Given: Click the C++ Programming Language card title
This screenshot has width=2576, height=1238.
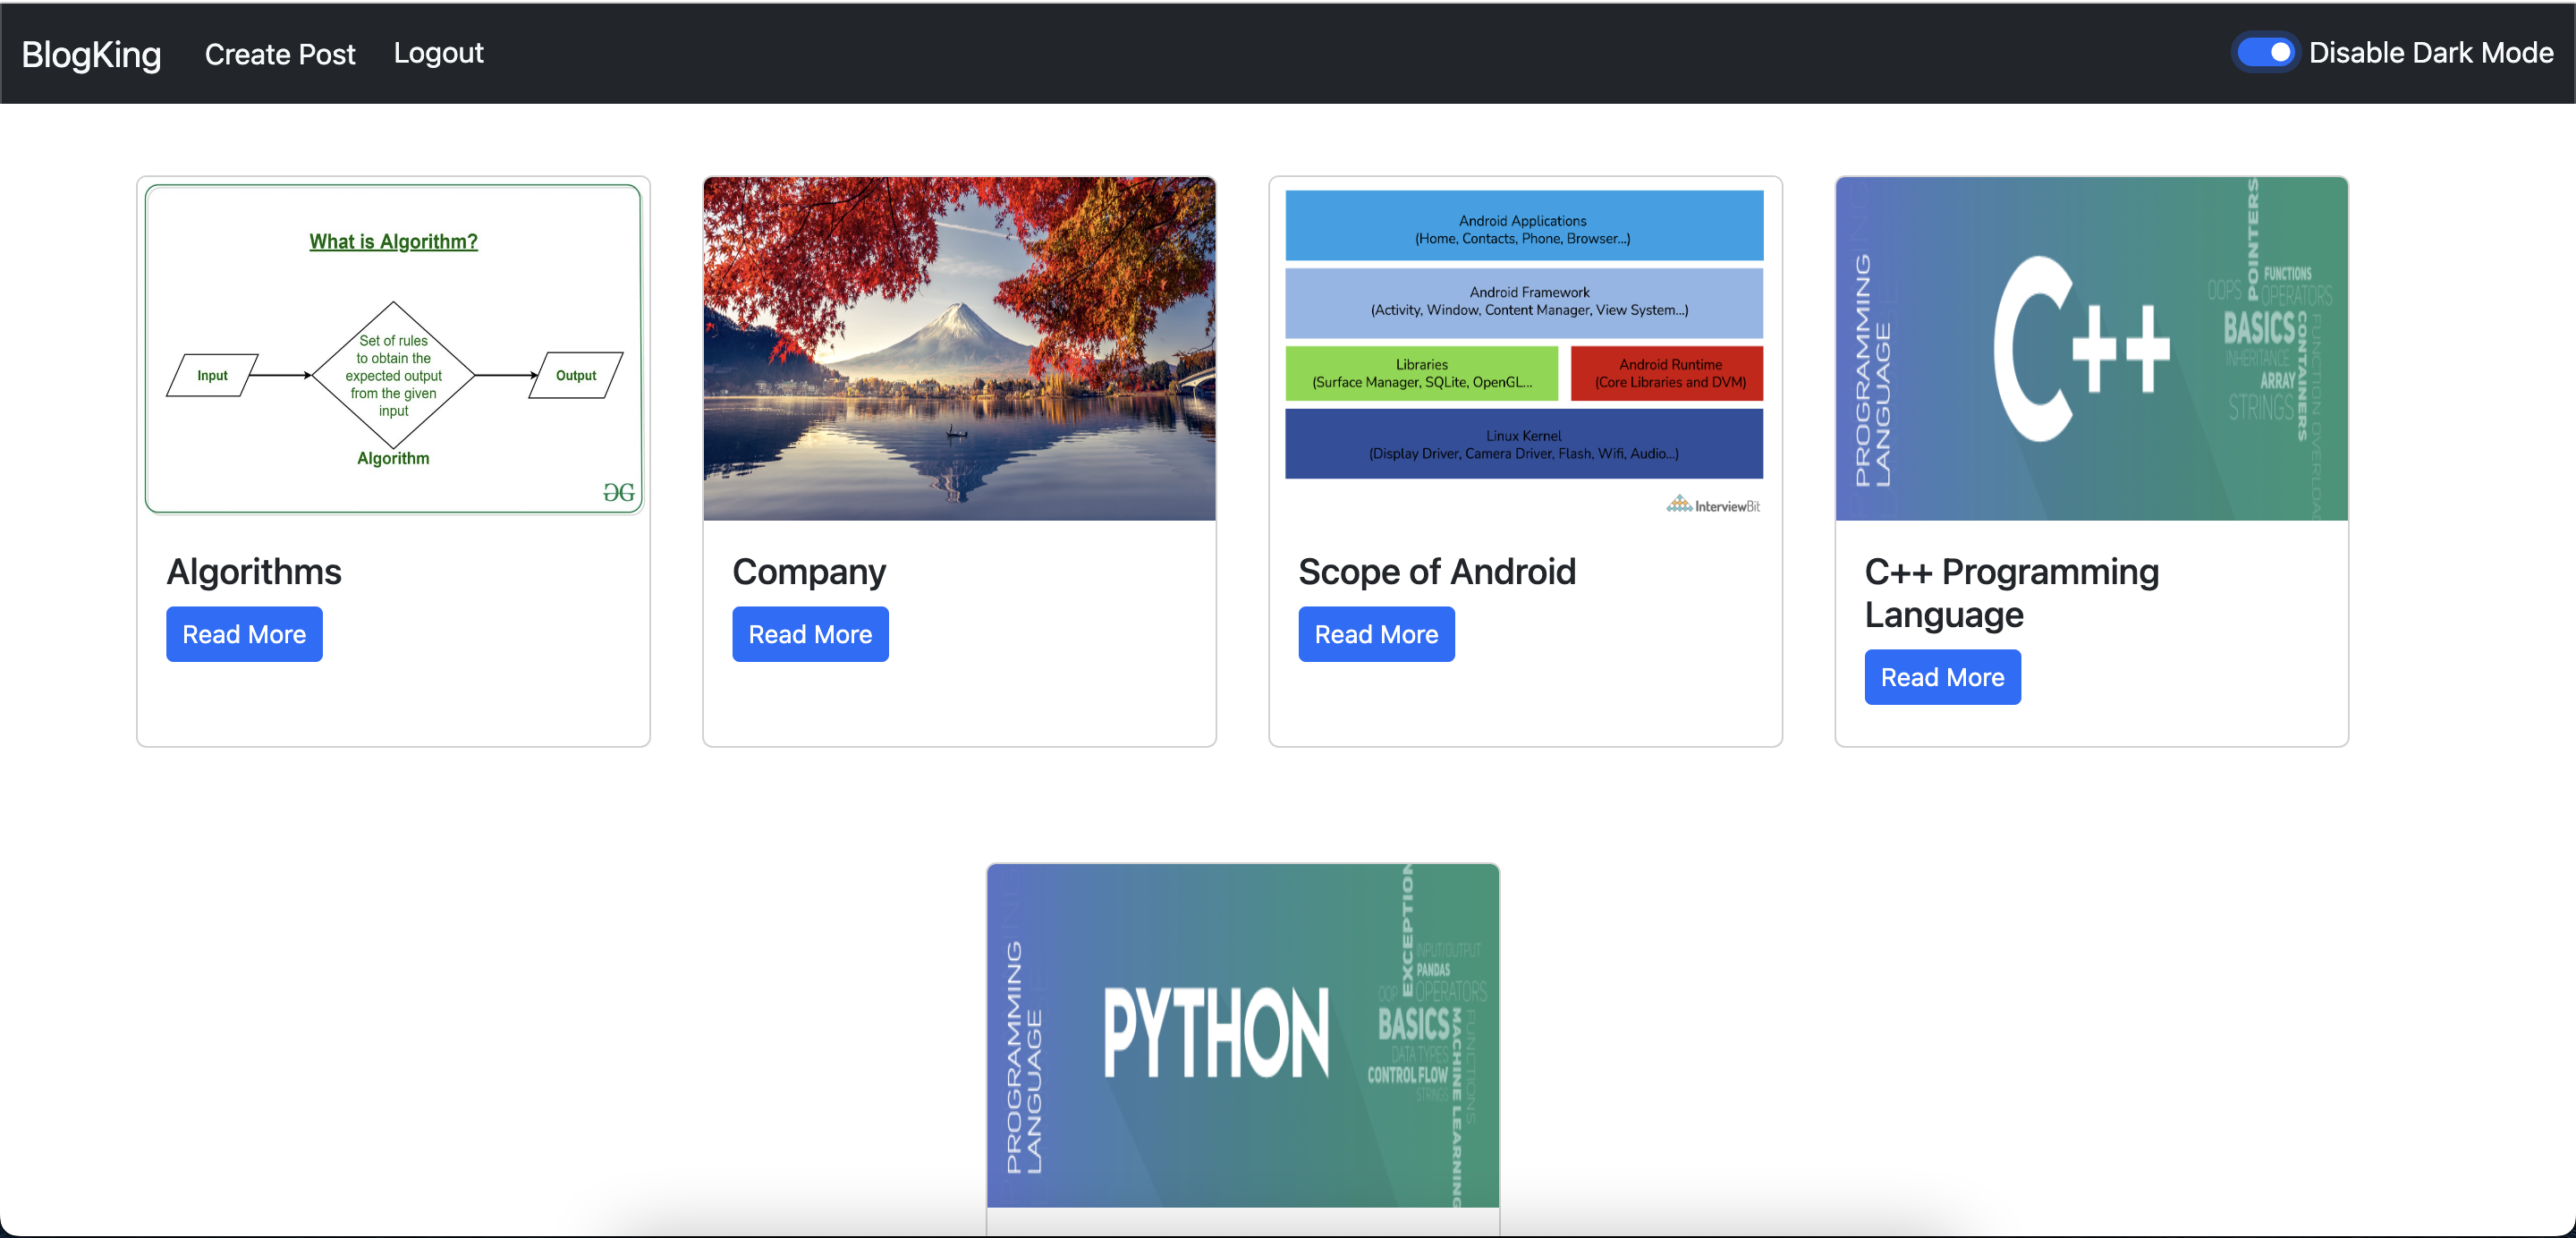Looking at the screenshot, I should click(2011, 593).
